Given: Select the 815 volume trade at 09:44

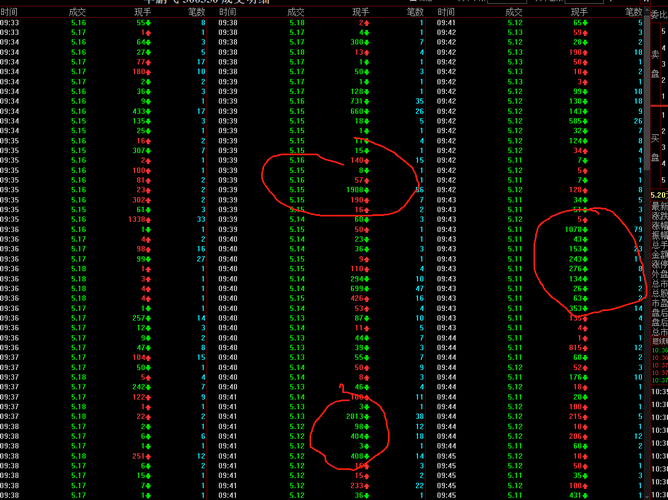Looking at the screenshot, I should pyautogui.click(x=579, y=348).
